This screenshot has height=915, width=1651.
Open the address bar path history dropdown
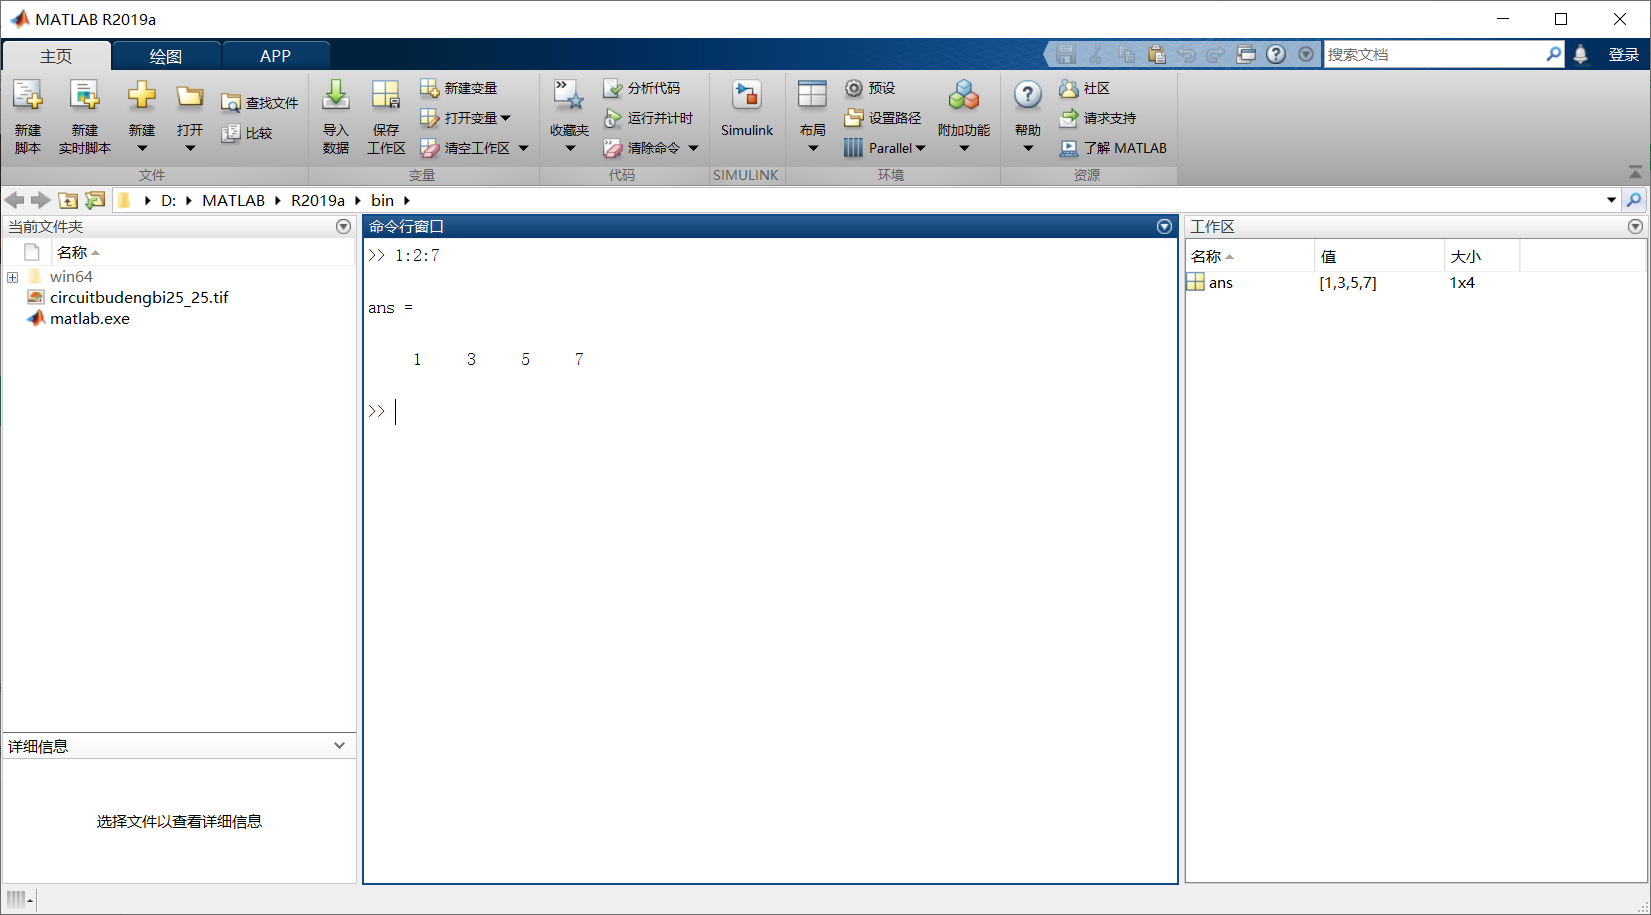tap(1611, 200)
